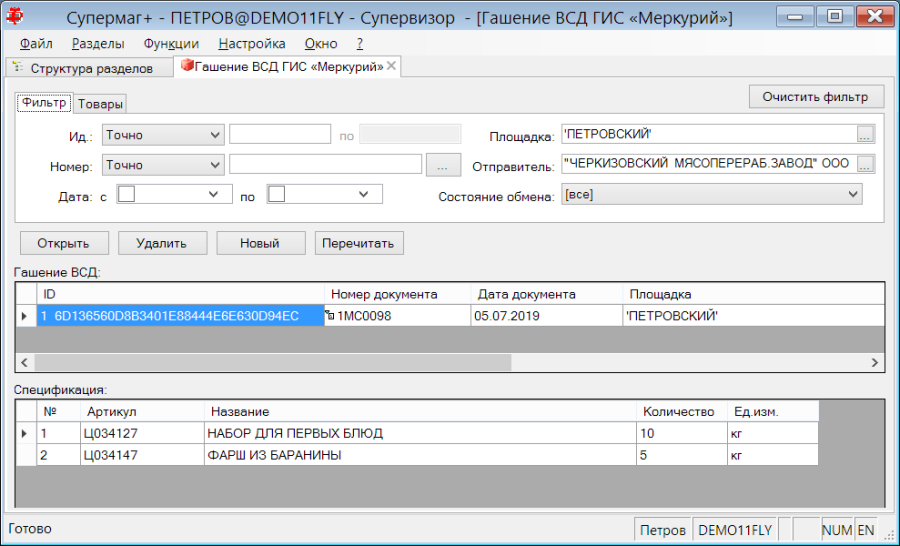Click the ellipsis button beside the Номер field
Screen dimensions: 900x546
pos(443,165)
